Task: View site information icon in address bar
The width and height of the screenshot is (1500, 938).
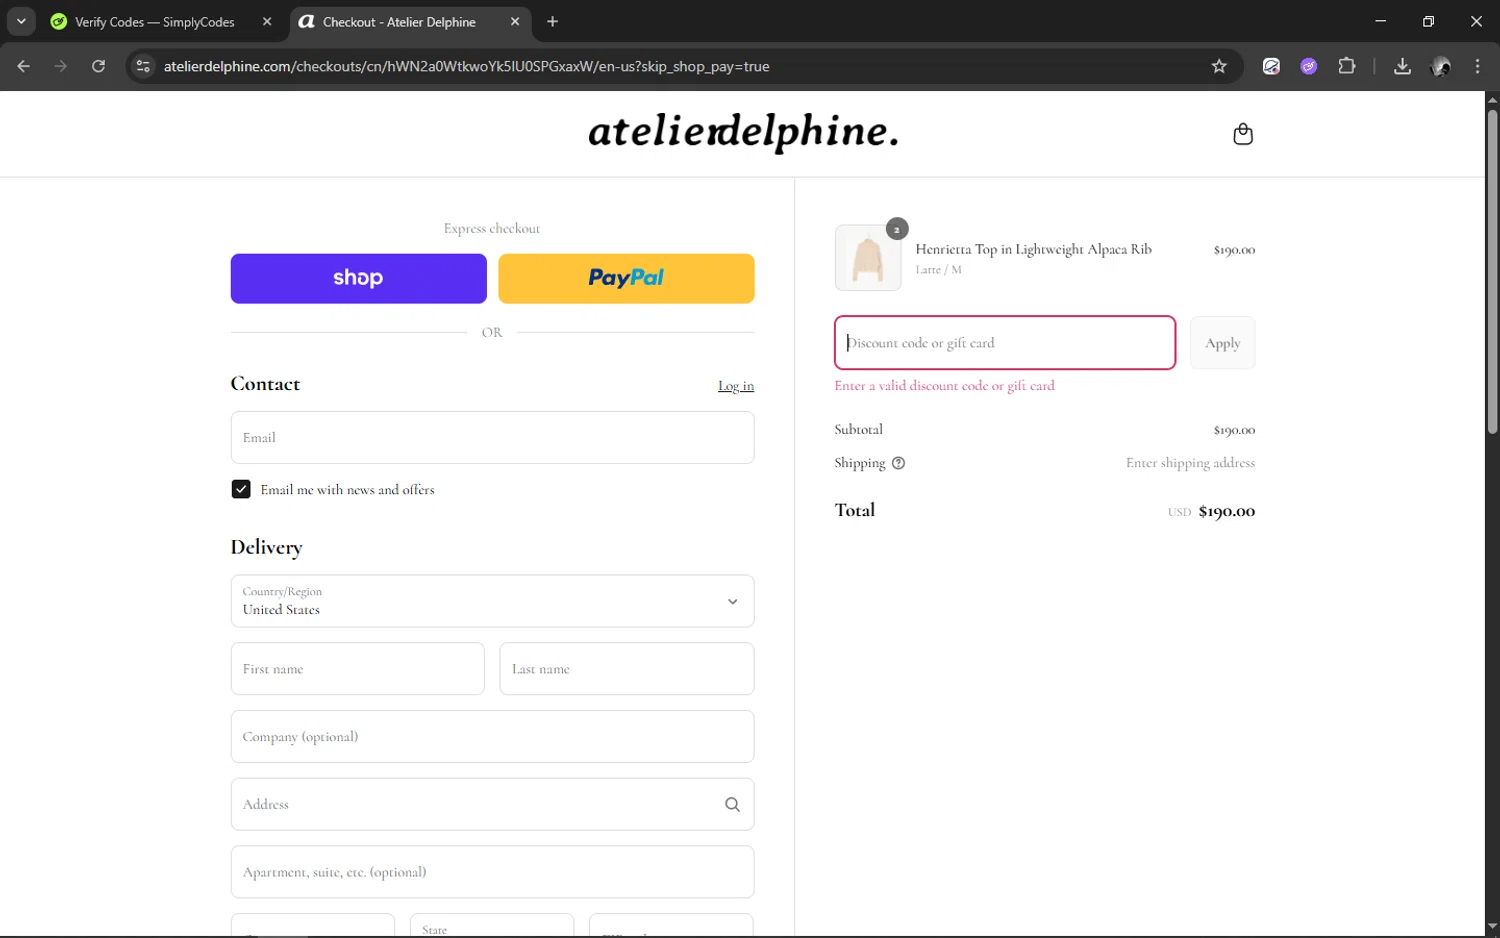Action: click(143, 66)
